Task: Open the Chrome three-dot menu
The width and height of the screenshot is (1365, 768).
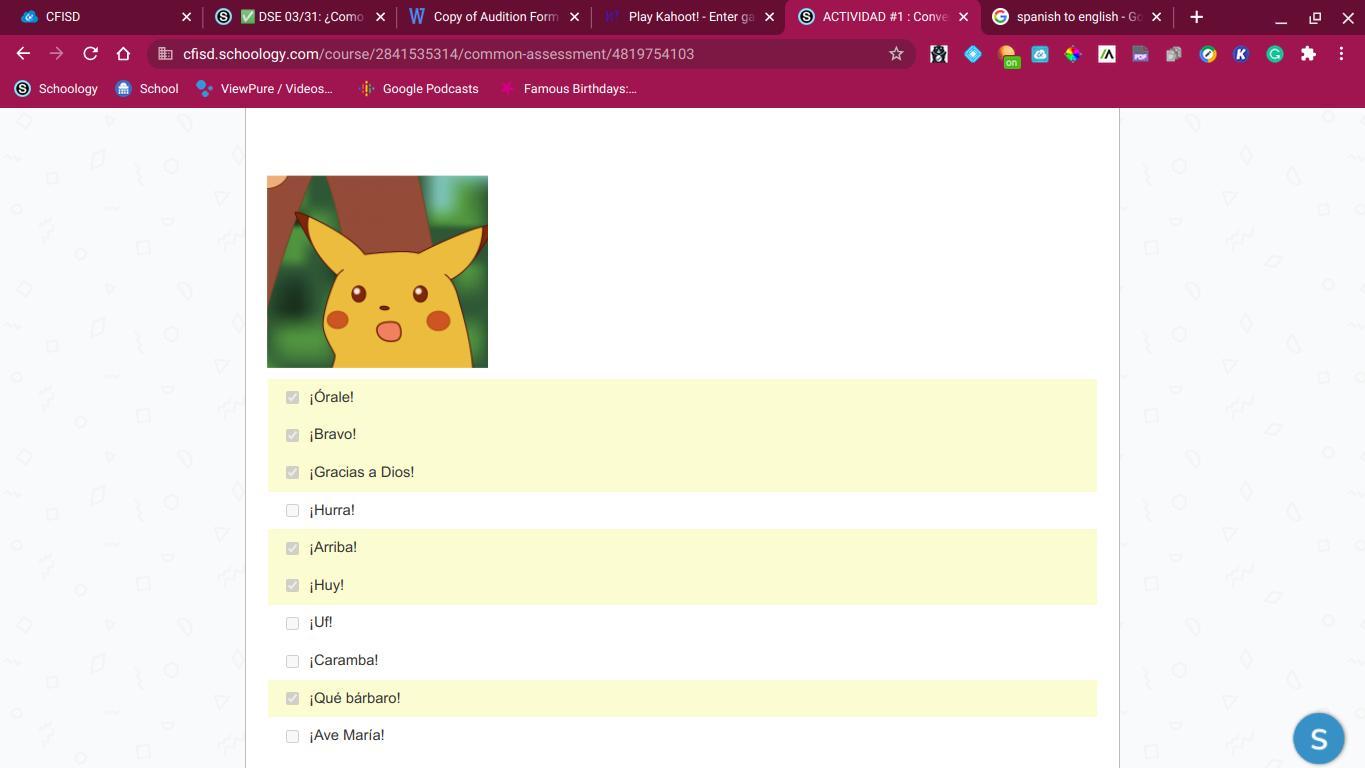Action: tap(1341, 54)
